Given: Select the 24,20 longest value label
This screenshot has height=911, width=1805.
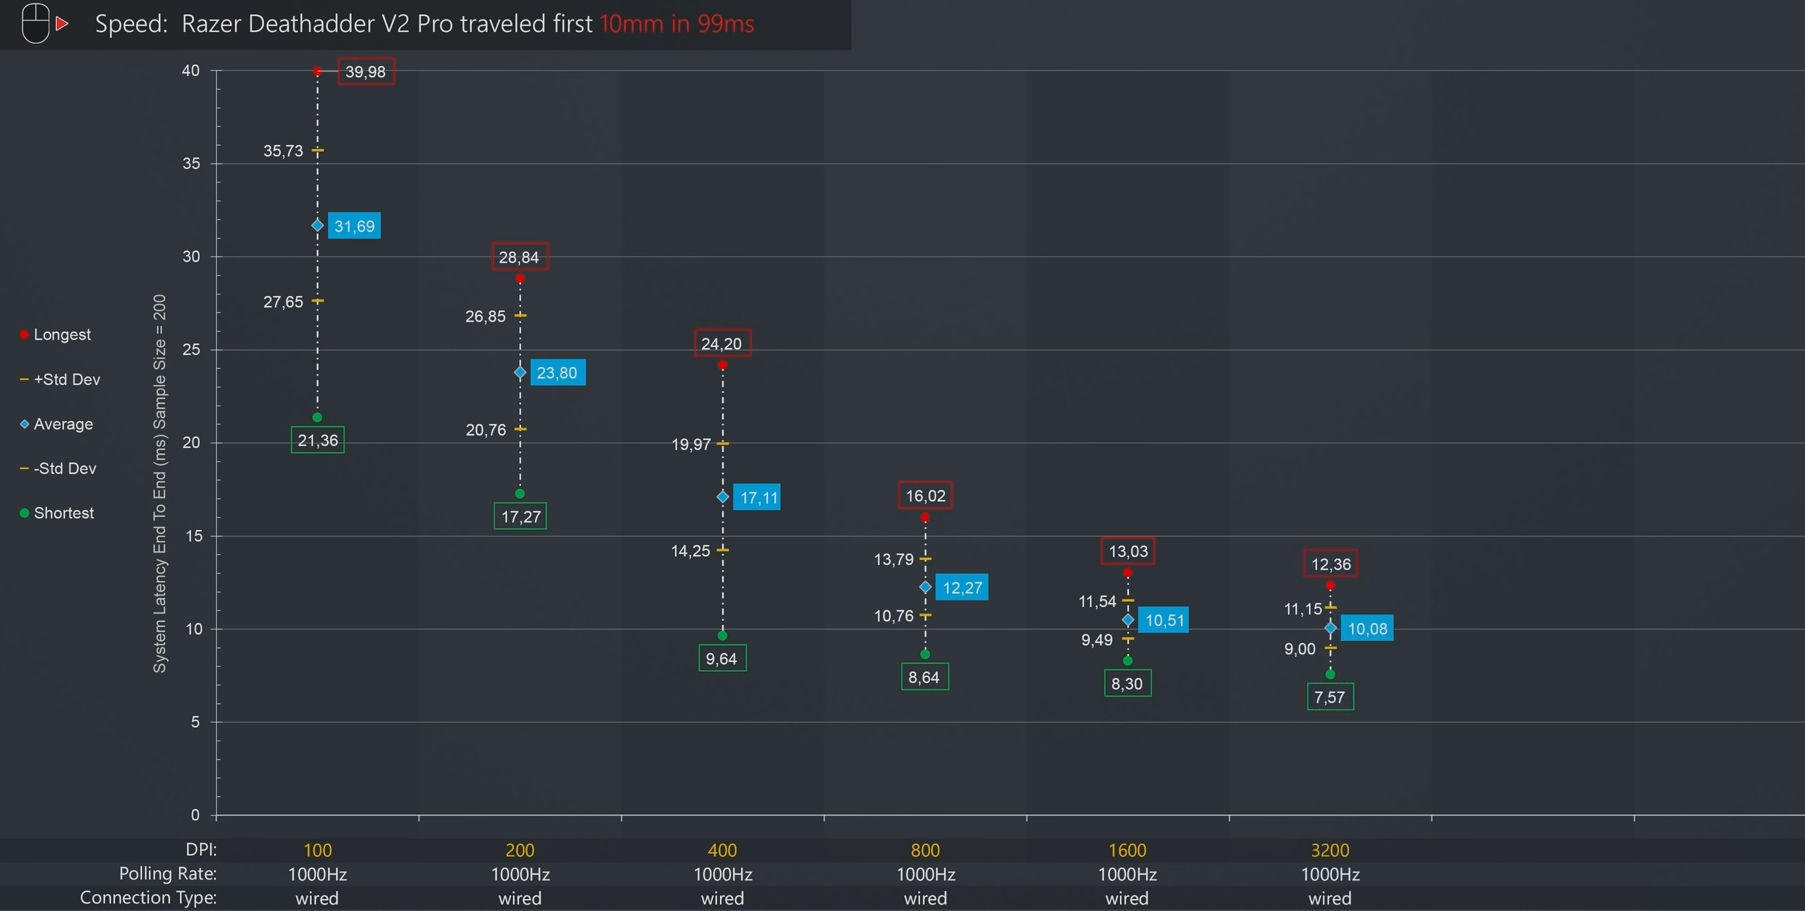Looking at the screenshot, I should coord(722,344).
